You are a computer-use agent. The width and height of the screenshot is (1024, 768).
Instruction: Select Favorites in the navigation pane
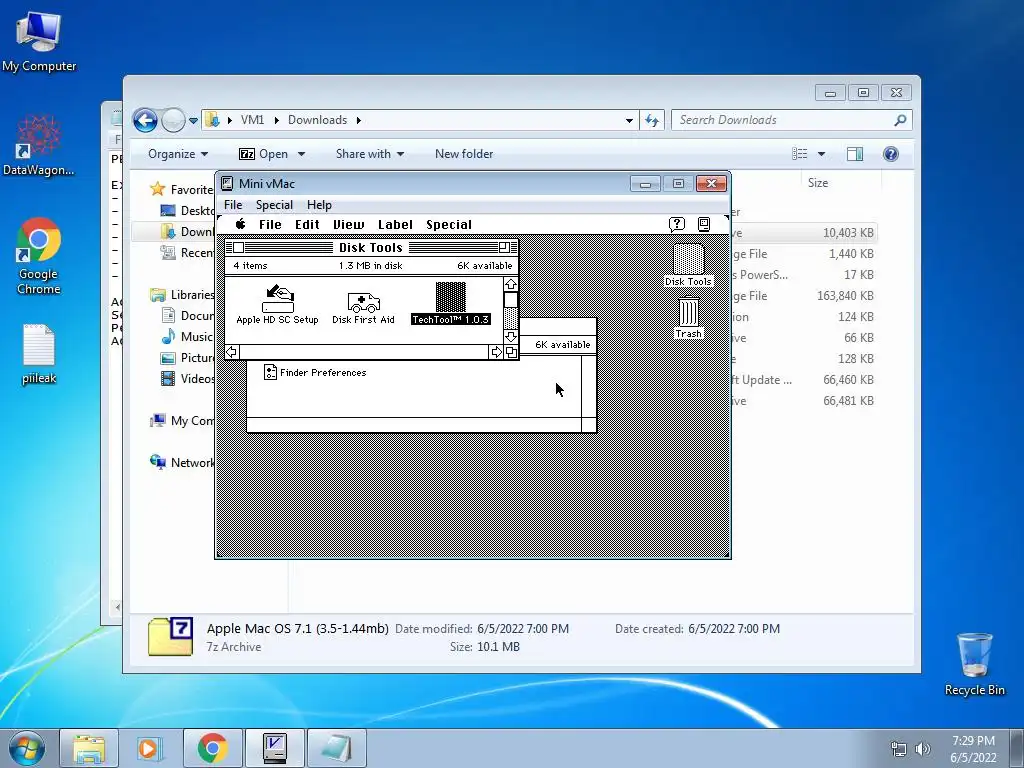[x=183, y=189]
